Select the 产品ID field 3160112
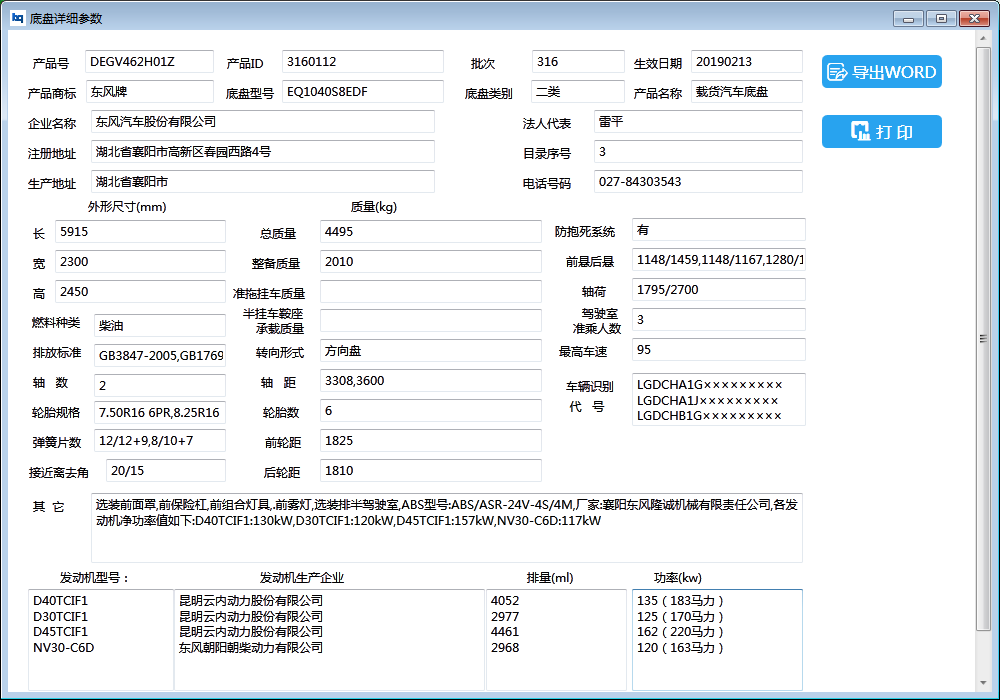The image size is (1000, 700). 362,62
